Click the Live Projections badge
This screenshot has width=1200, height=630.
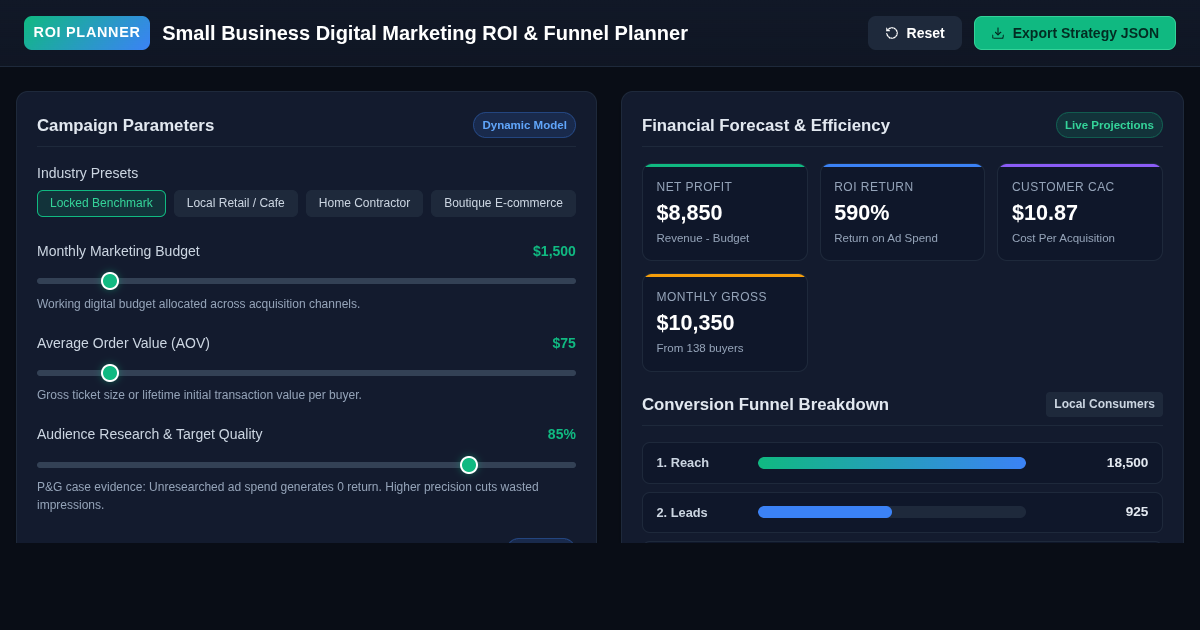(x=1109, y=125)
